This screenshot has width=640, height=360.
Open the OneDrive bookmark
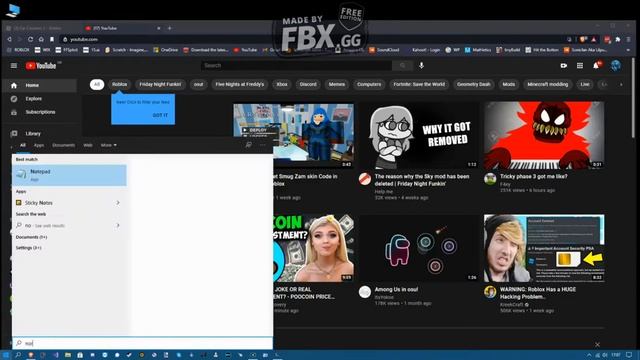pos(166,50)
